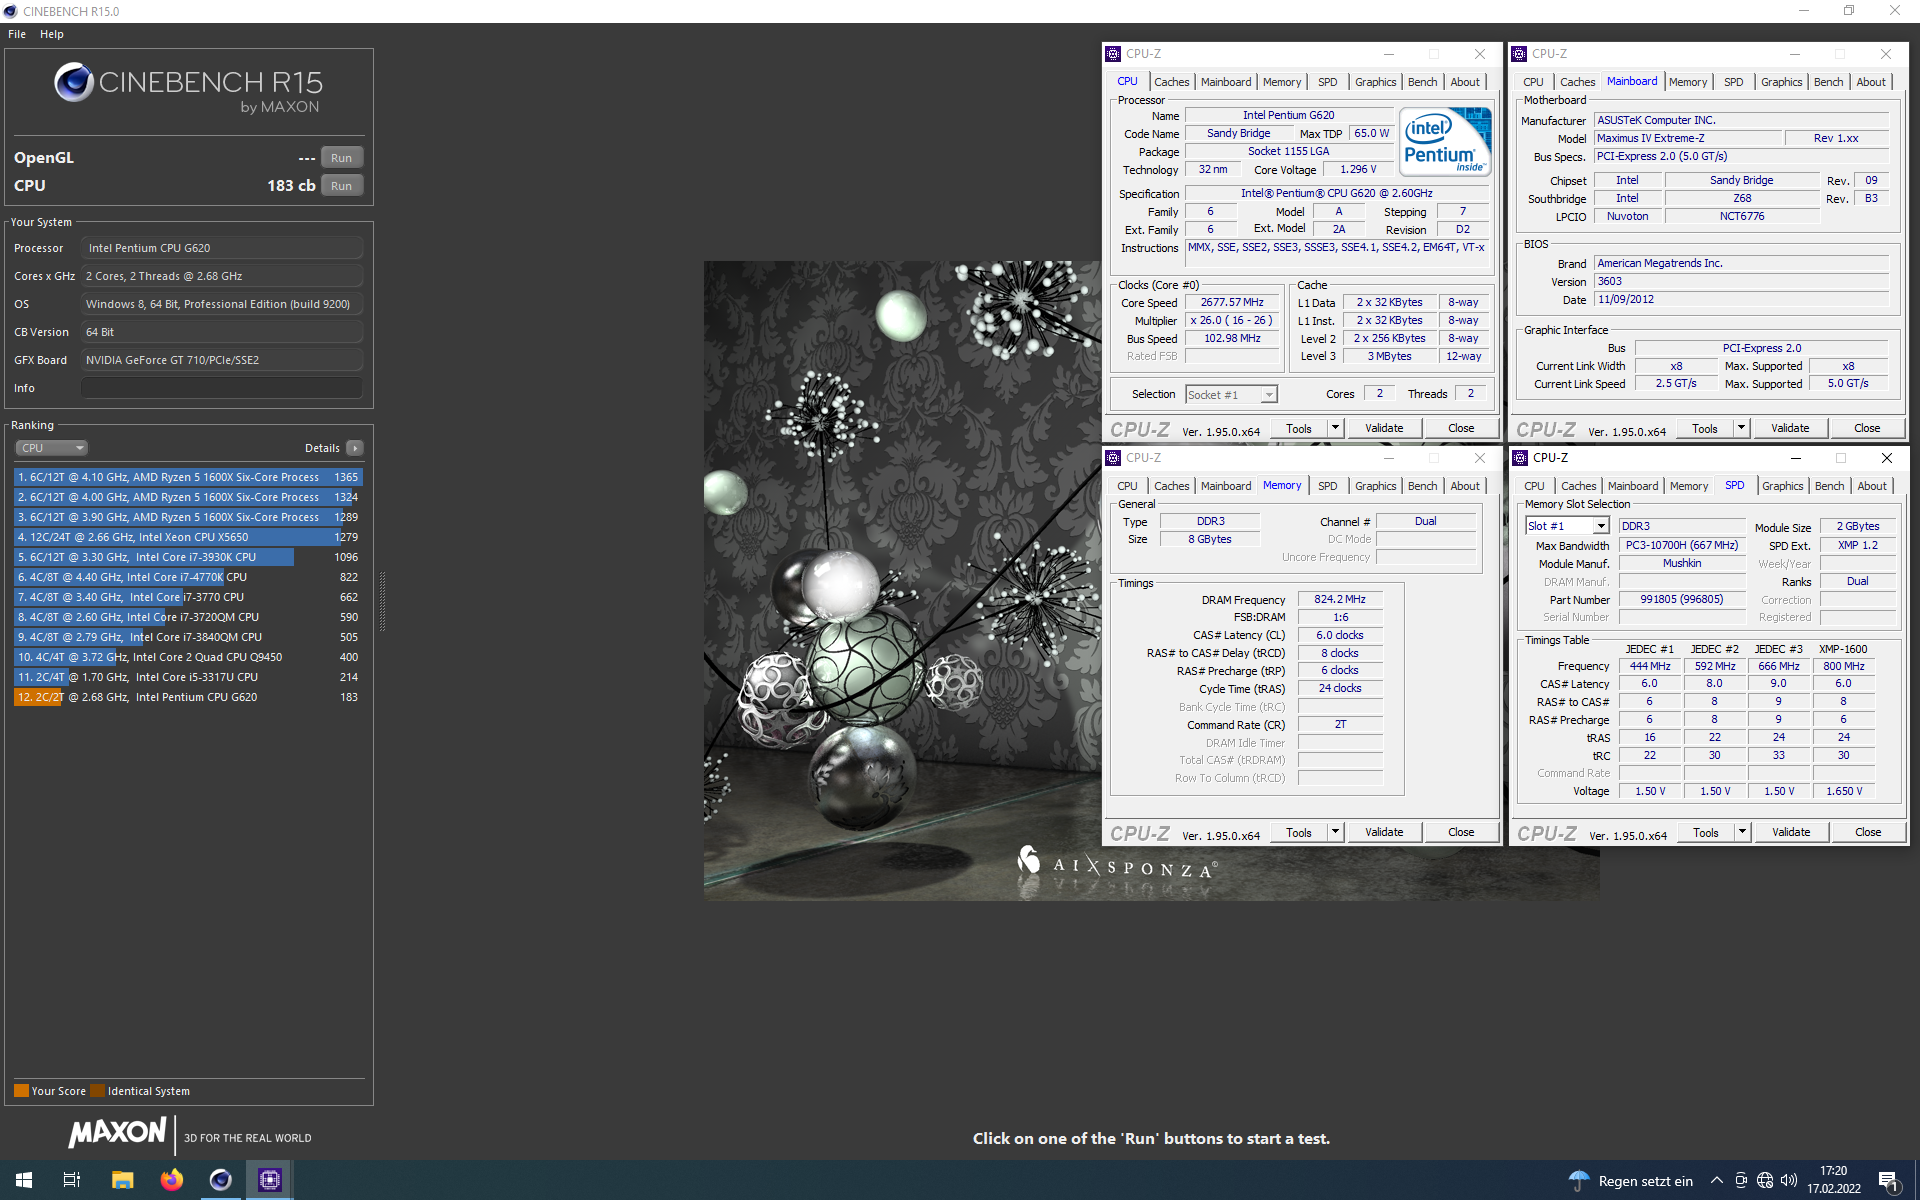Select Ryzen 5 1600X 1365 ranking row
Image resolution: width=1920 pixels, height=1200 pixels.
pos(188,477)
